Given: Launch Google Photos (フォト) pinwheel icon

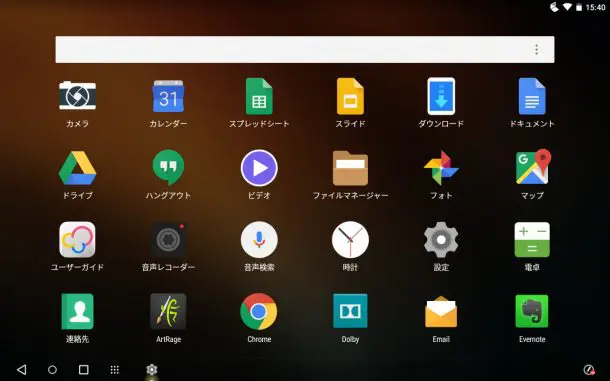Looking at the screenshot, I should click(441, 168).
